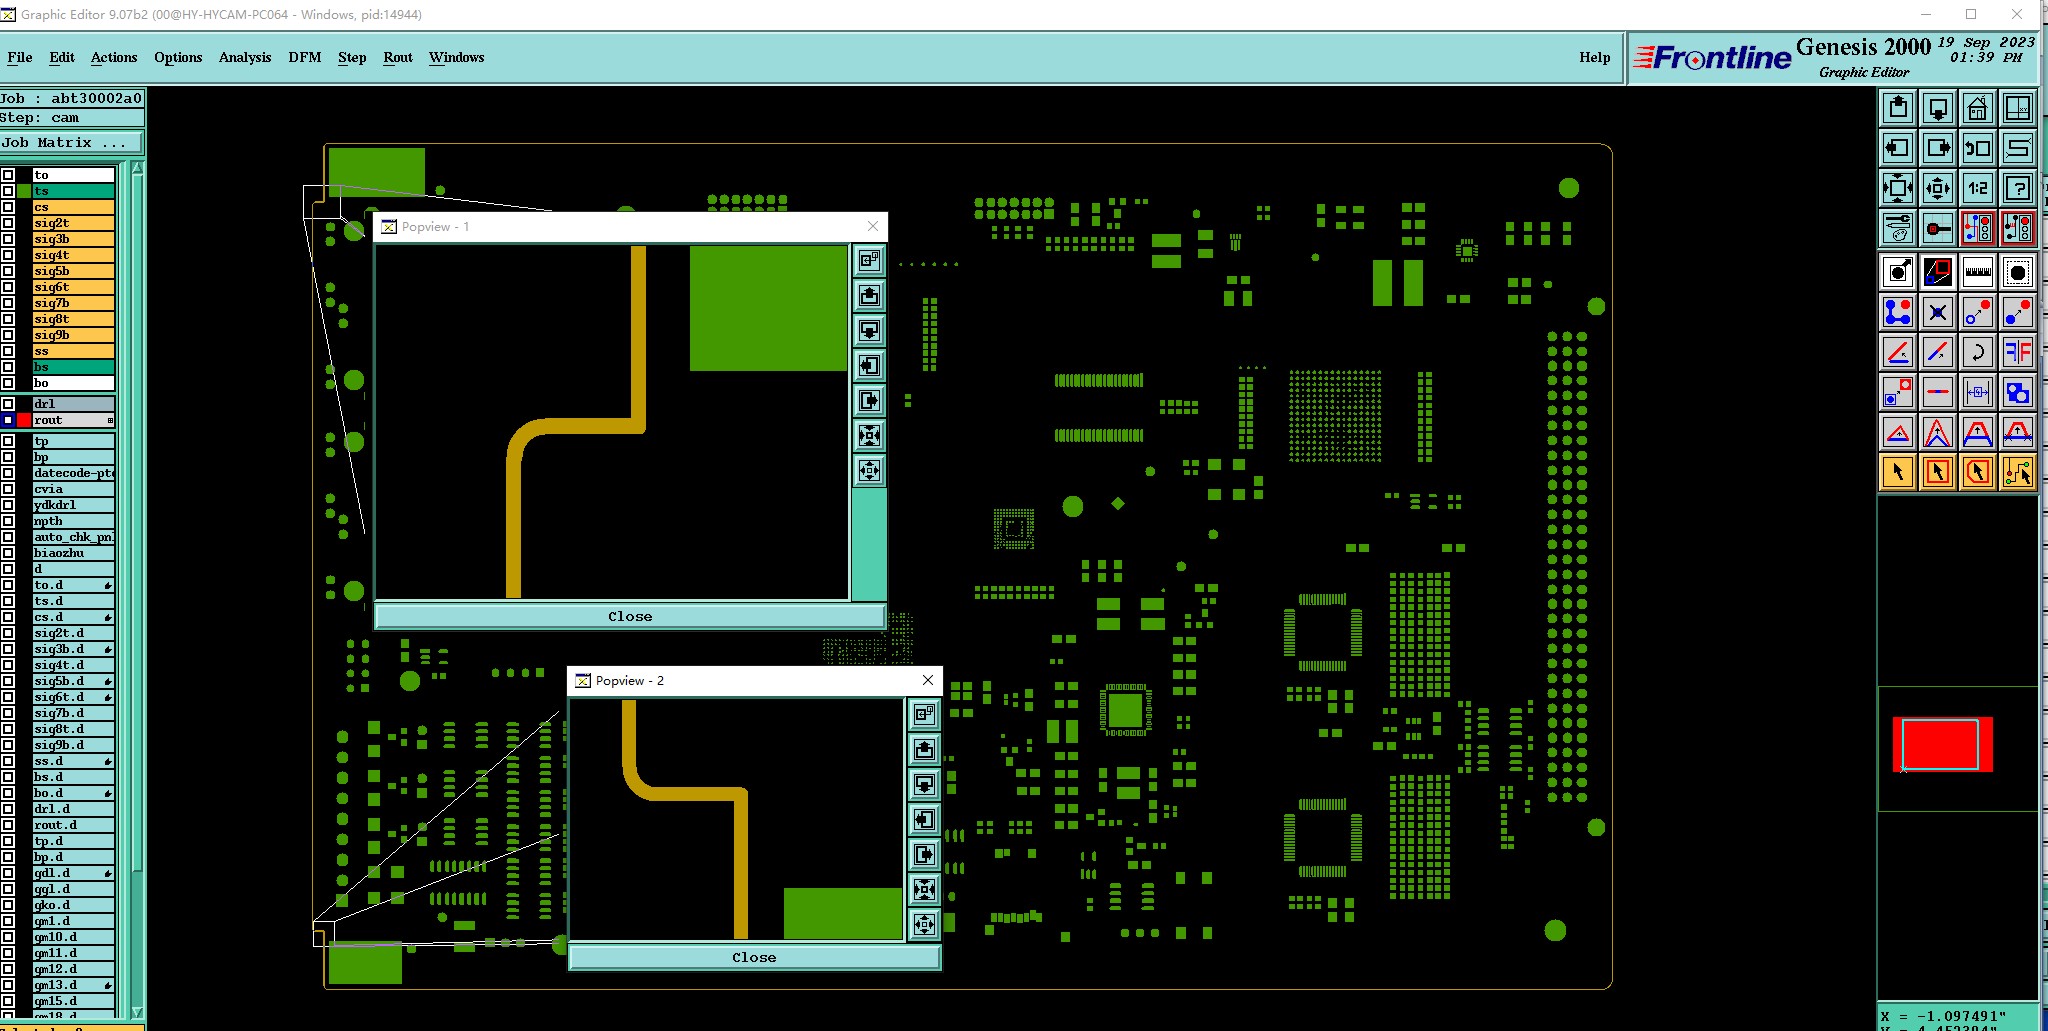
Task: Open the DFM menu
Action: 305,57
